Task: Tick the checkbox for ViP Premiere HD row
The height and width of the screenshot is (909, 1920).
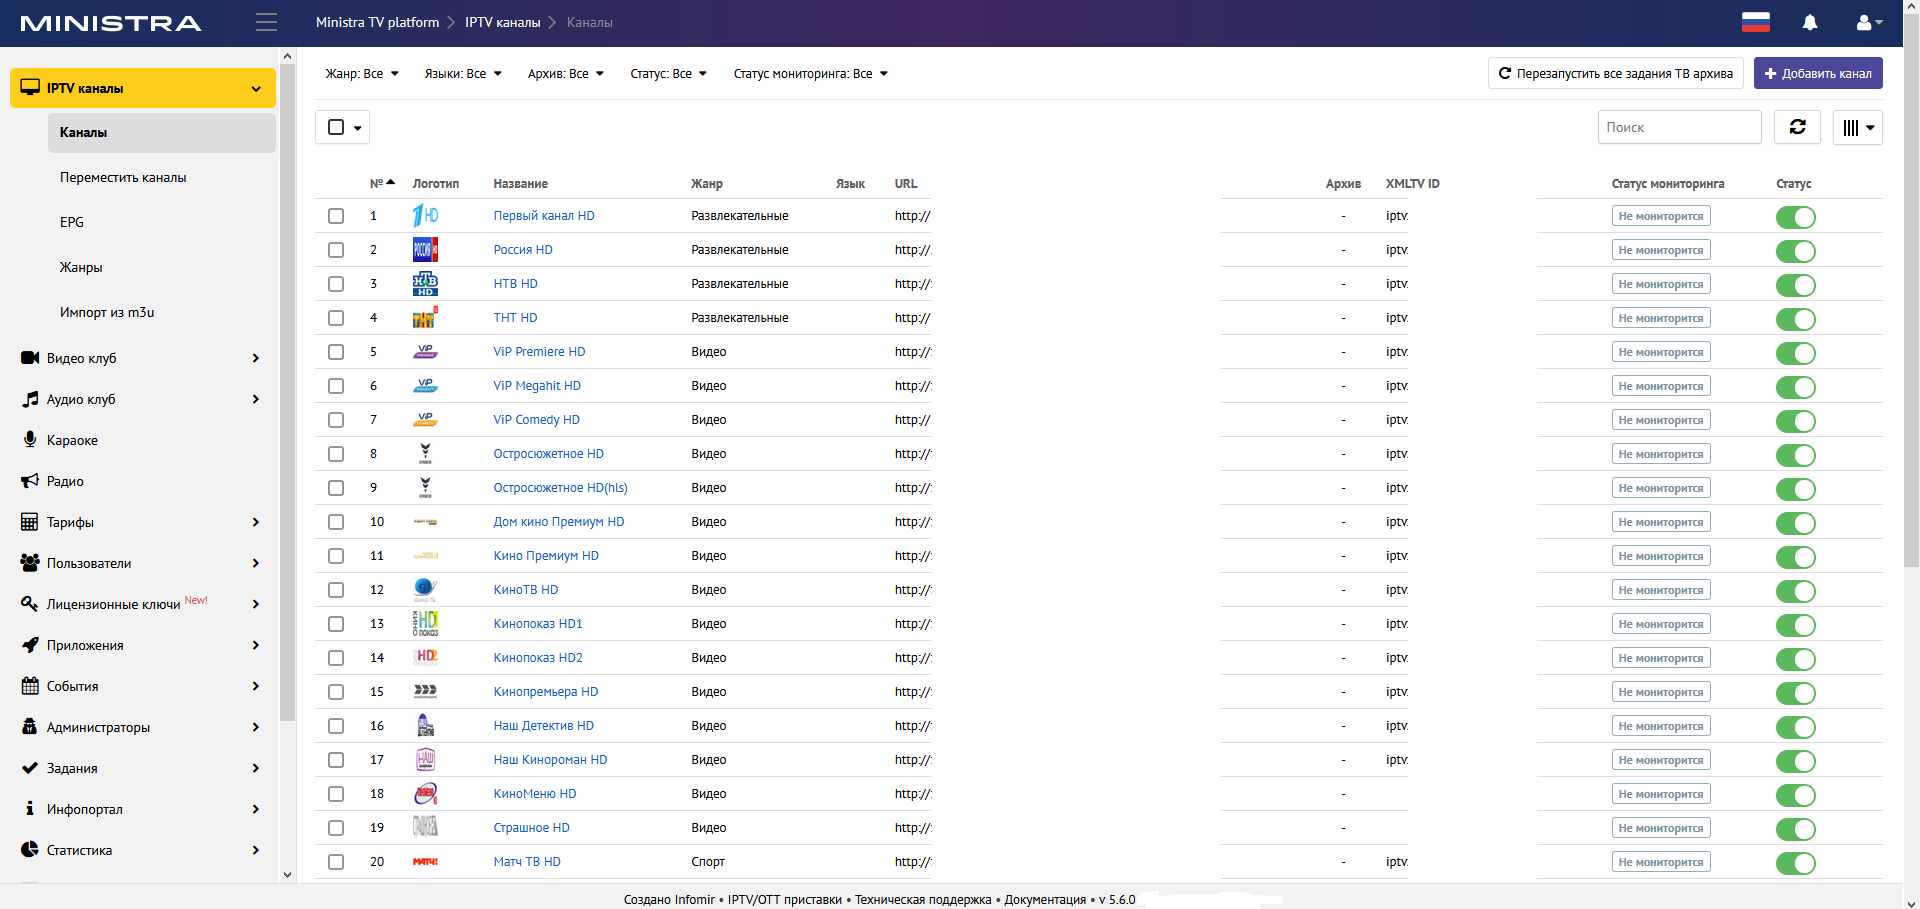Action: click(x=336, y=352)
